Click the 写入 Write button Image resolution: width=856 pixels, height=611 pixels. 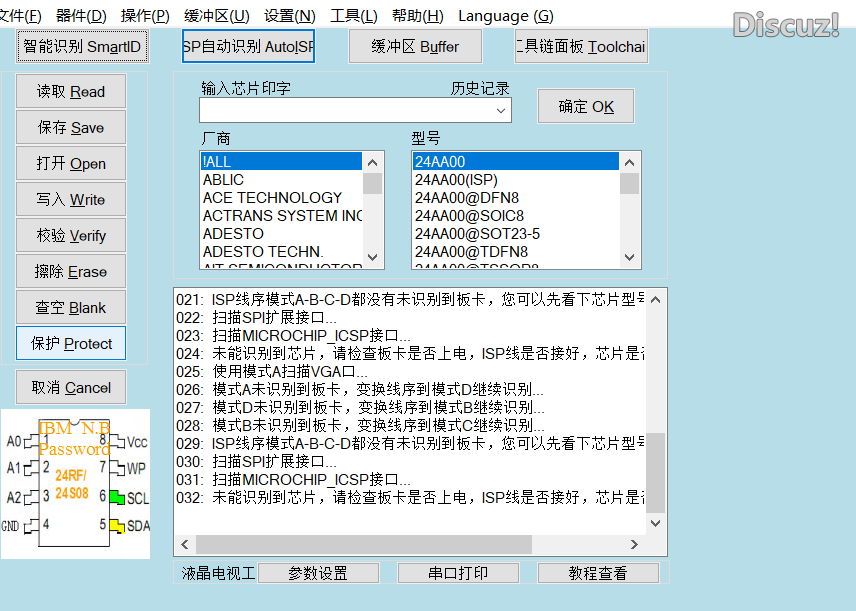click(x=71, y=200)
